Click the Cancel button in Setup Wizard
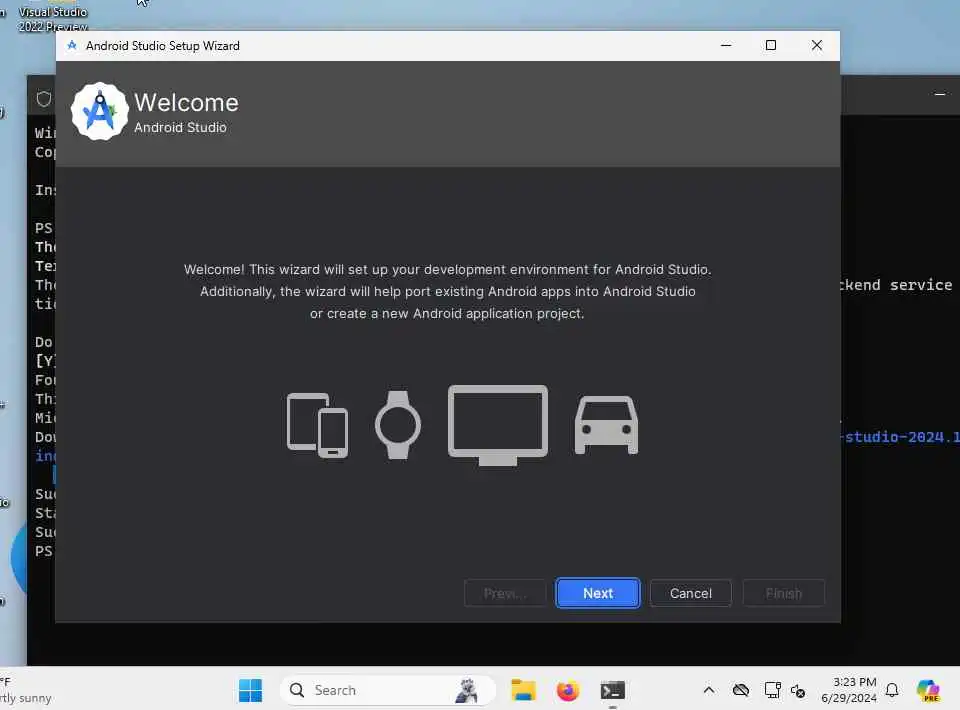This screenshot has height=710, width=960. 691,593
